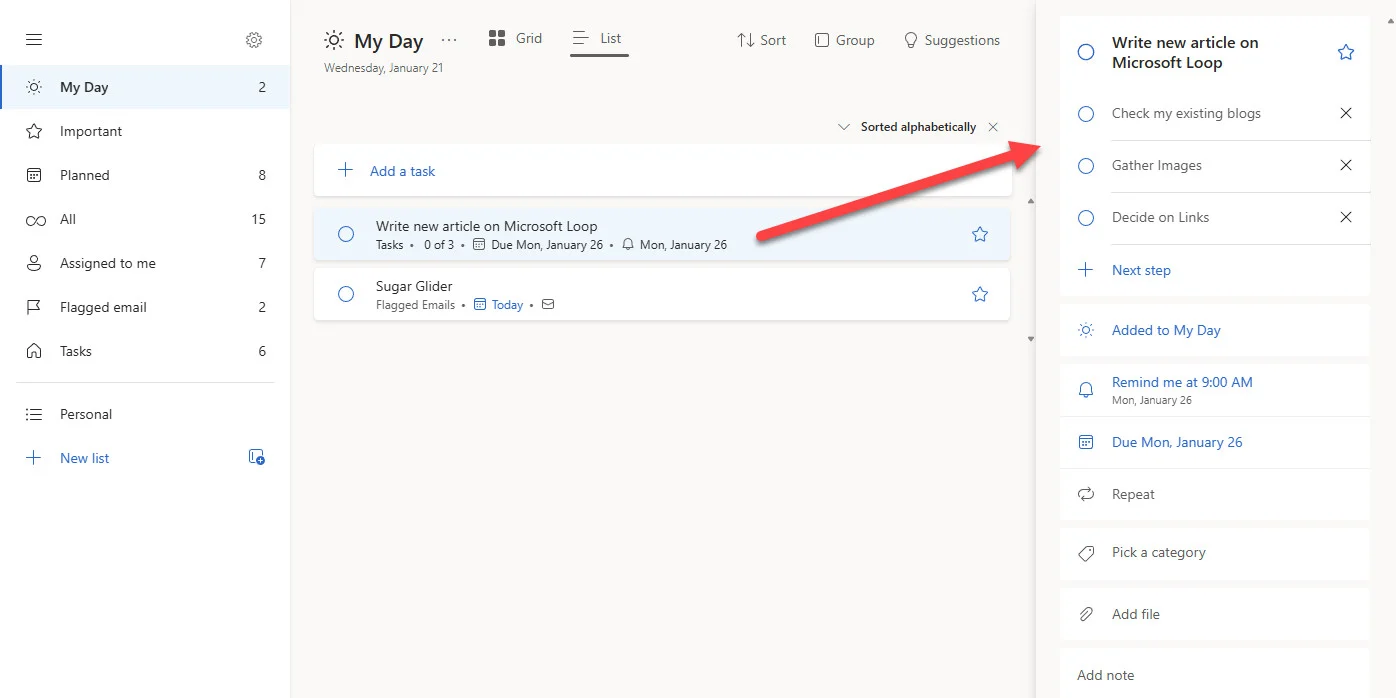Click New list link
Image resolution: width=1396 pixels, height=698 pixels.
[85, 458]
